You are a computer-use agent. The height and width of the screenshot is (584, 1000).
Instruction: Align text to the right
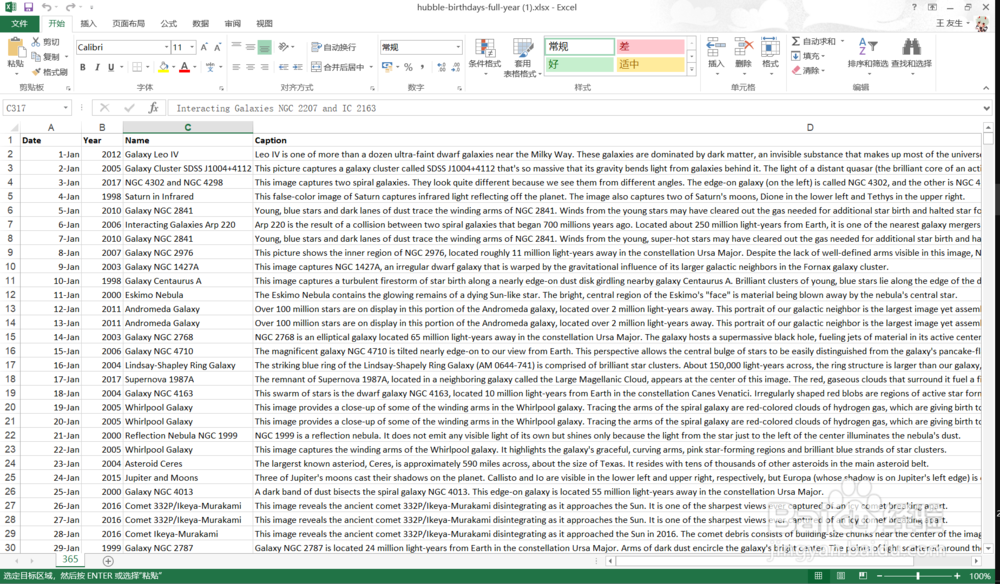264,67
